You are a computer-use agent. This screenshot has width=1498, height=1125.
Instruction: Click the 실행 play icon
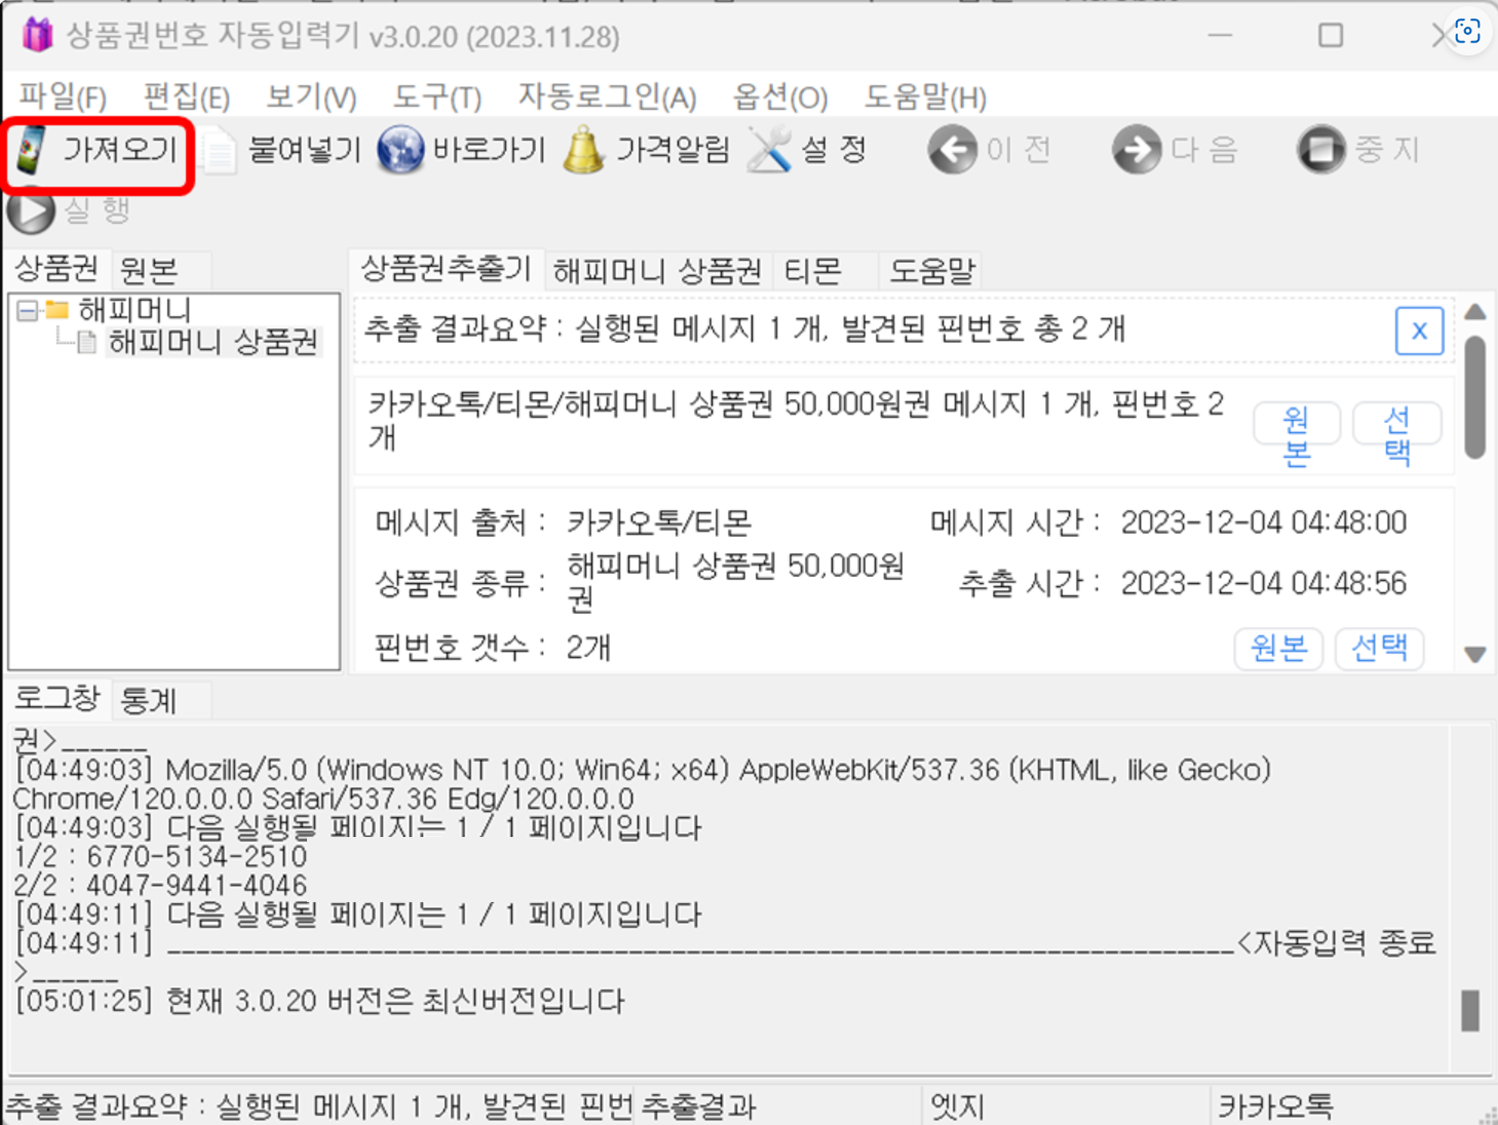click(x=31, y=211)
